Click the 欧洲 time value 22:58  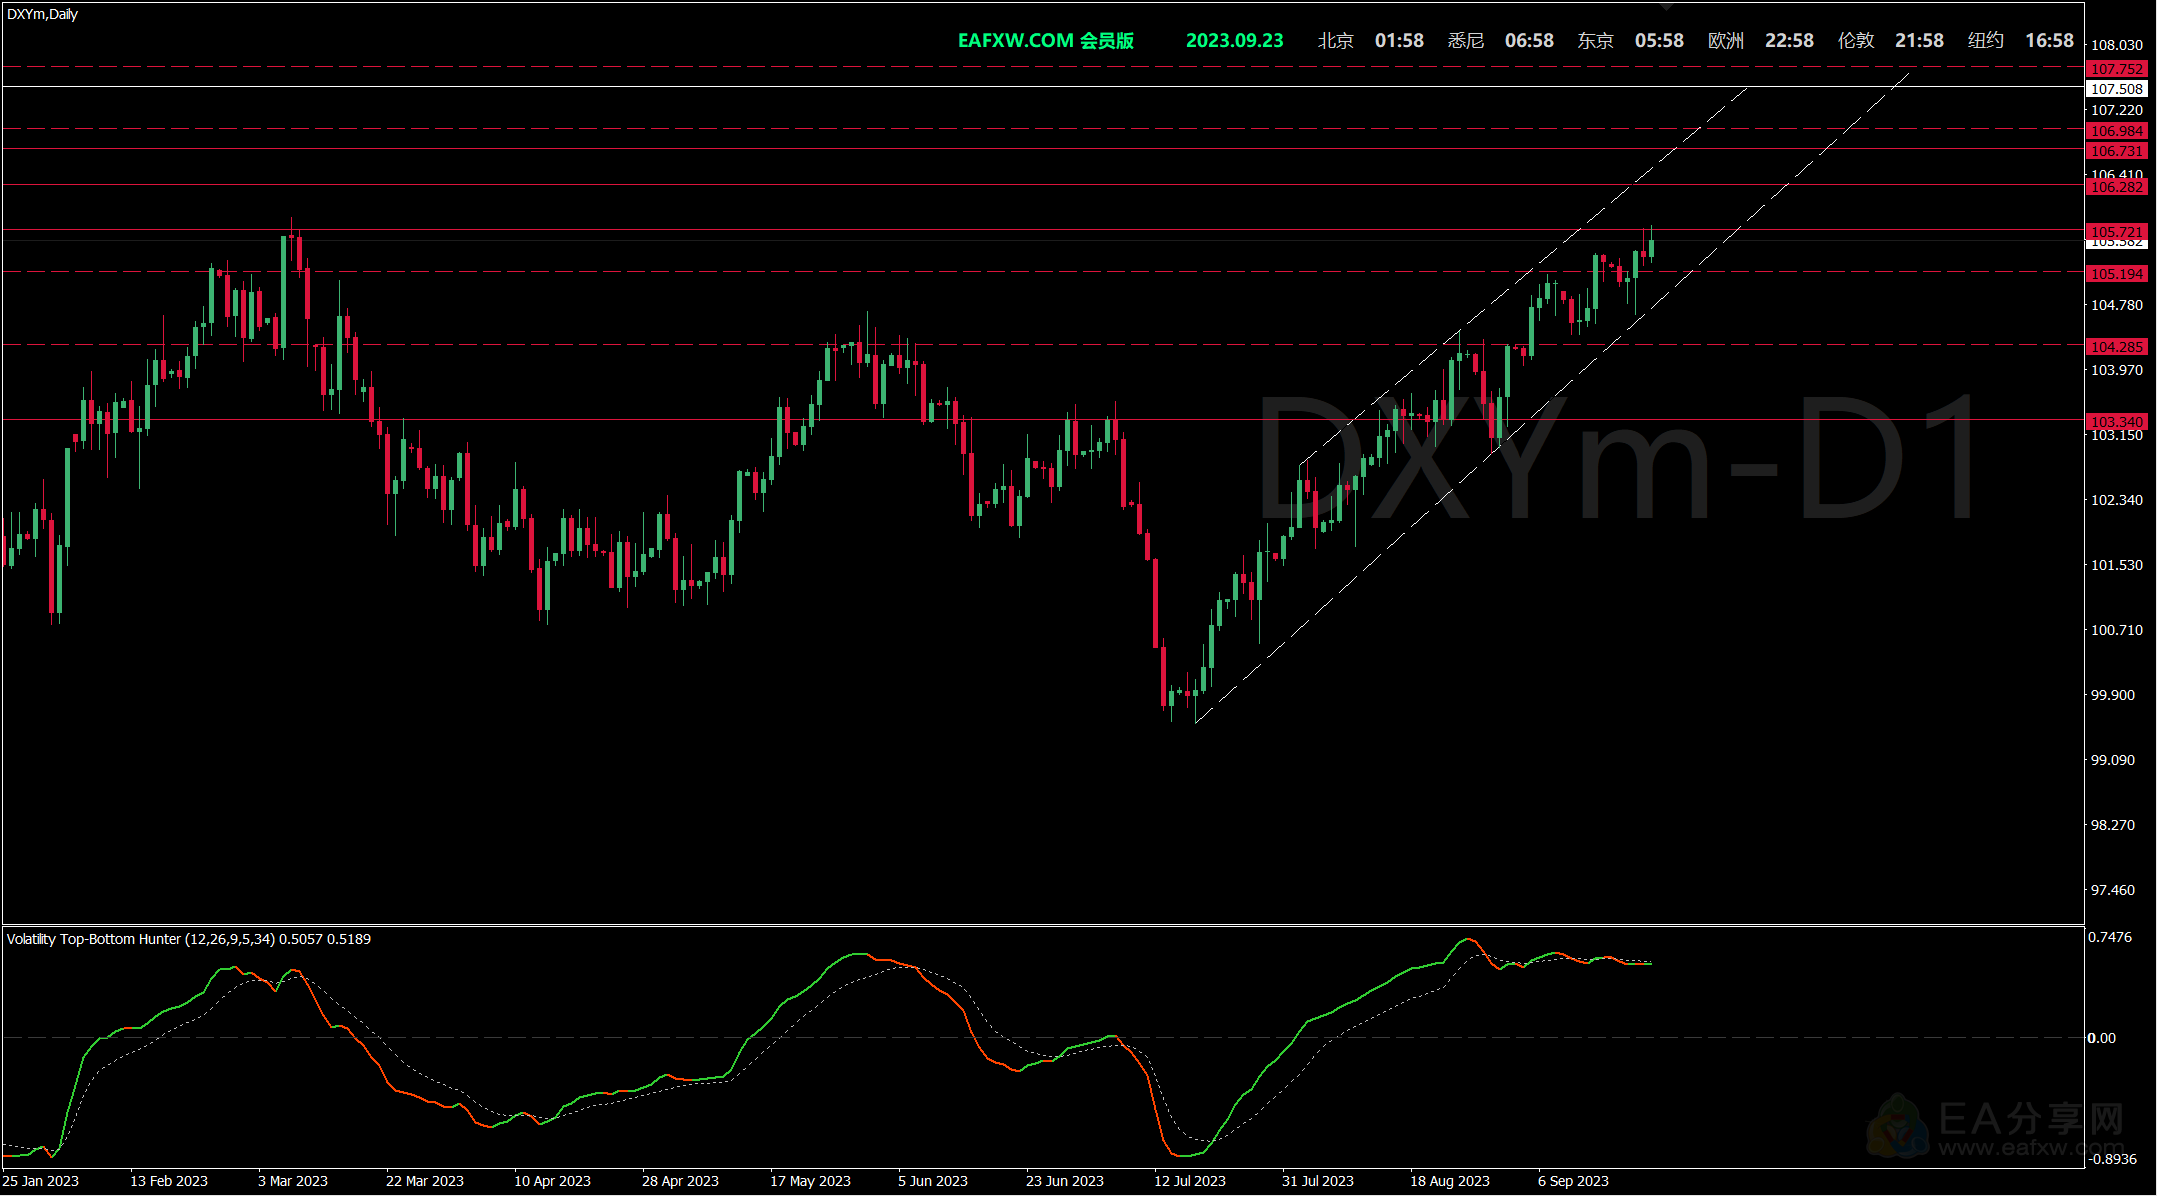click(x=1789, y=41)
